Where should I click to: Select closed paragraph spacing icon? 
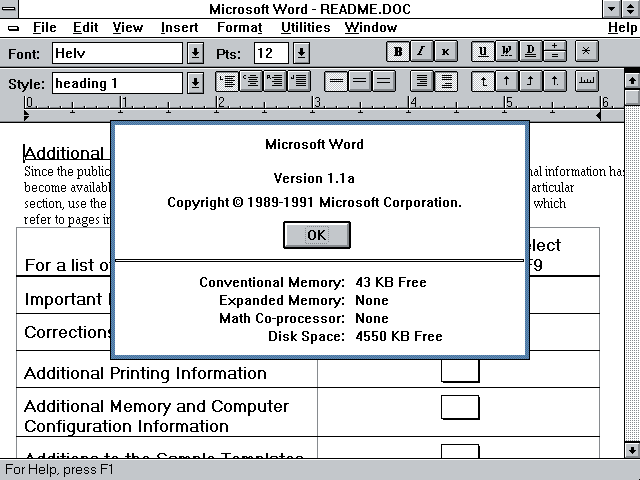(x=422, y=81)
